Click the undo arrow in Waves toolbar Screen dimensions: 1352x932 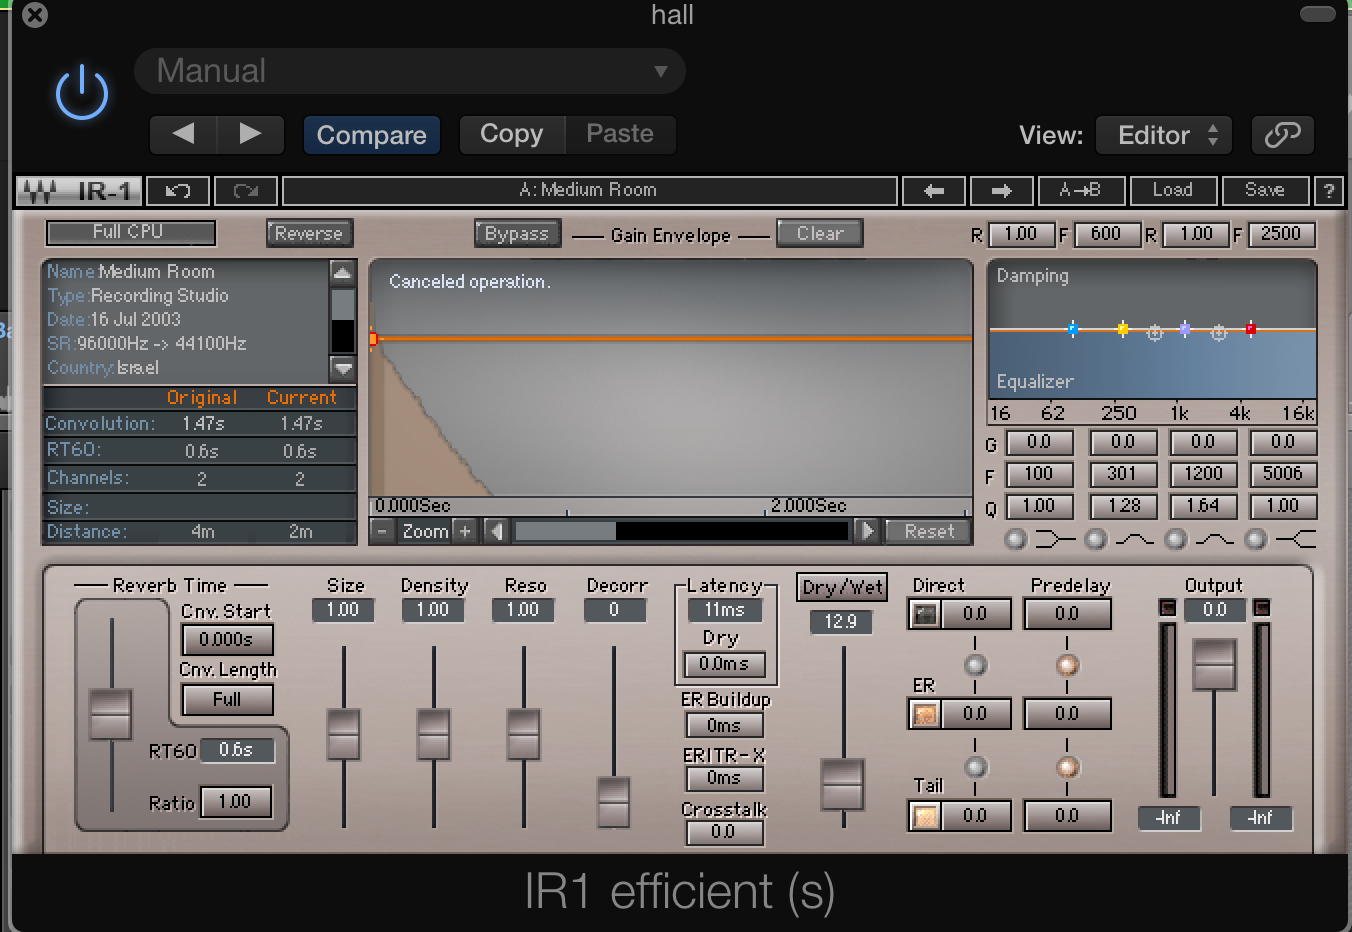(x=178, y=190)
